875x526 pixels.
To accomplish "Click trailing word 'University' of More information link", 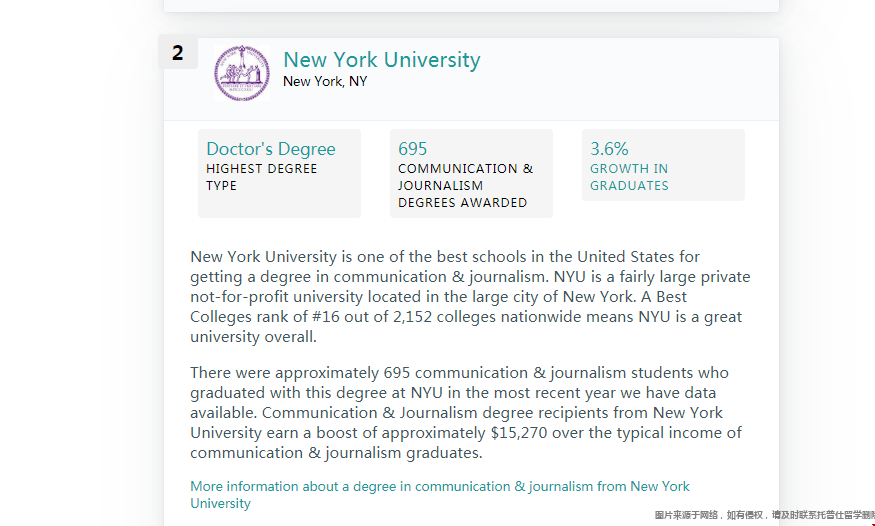I will 220,503.
